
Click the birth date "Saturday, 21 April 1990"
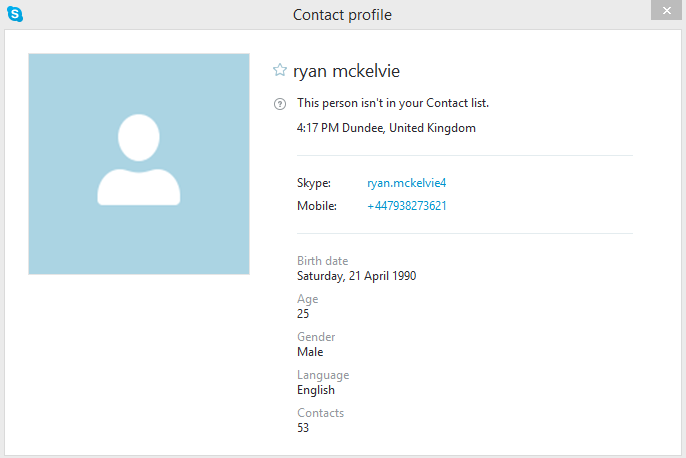pyautogui.click(x=357, y=276)
